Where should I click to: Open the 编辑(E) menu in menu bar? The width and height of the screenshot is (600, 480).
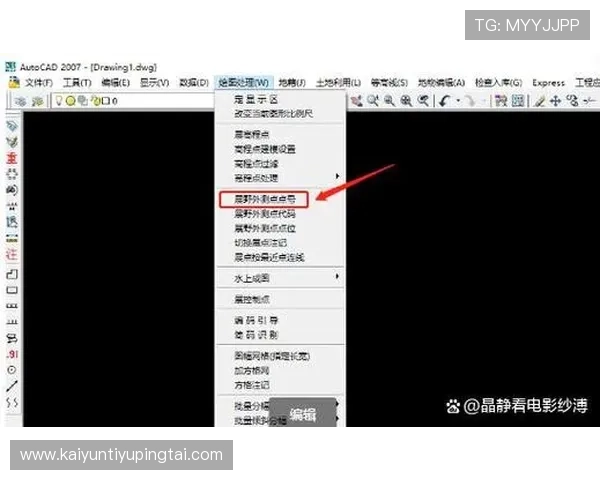coord(116,83)
